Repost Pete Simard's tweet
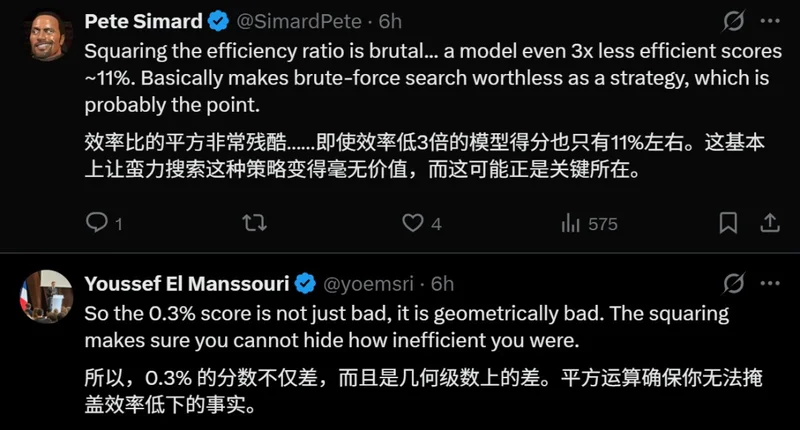 pyautogui.click(x=255, y=223)
